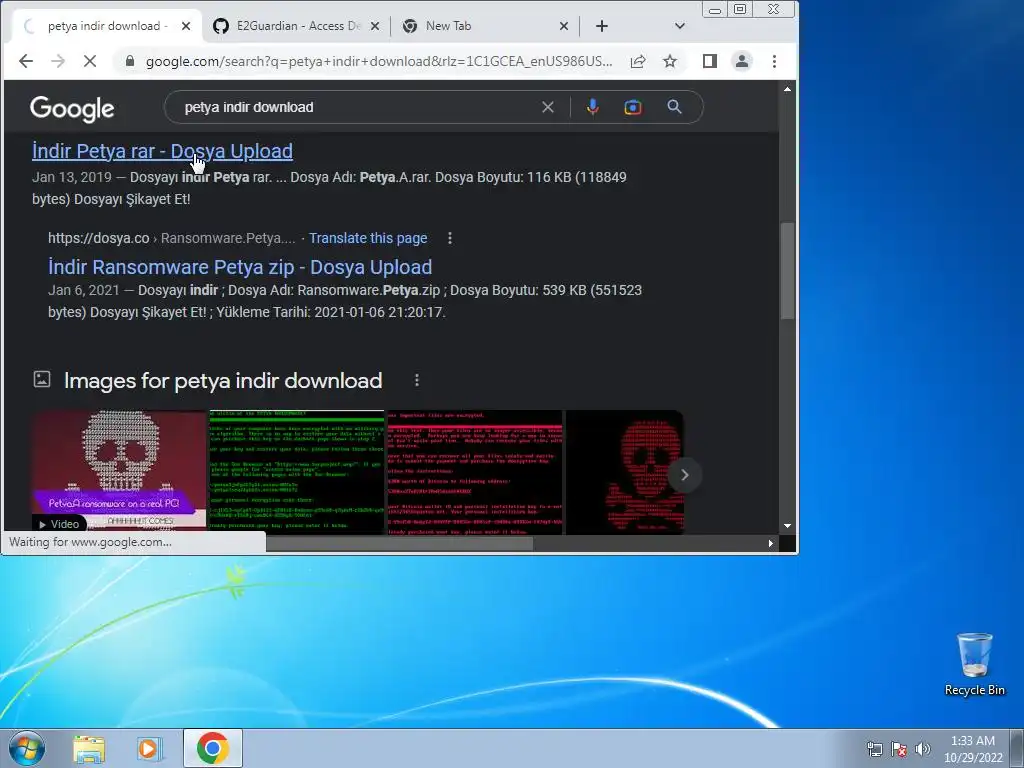The width and height of the screenshot is (1024, 768).
Task: Click the Action Center flag icon
Action: point(899,749)
